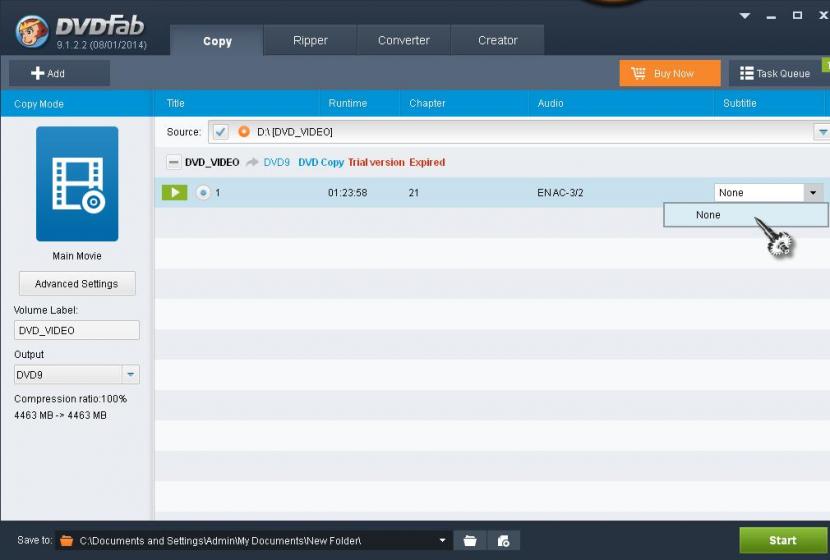Open the Source drive dropdown arrow
This screenshot has width=830, height=560.
coord(822,132)
